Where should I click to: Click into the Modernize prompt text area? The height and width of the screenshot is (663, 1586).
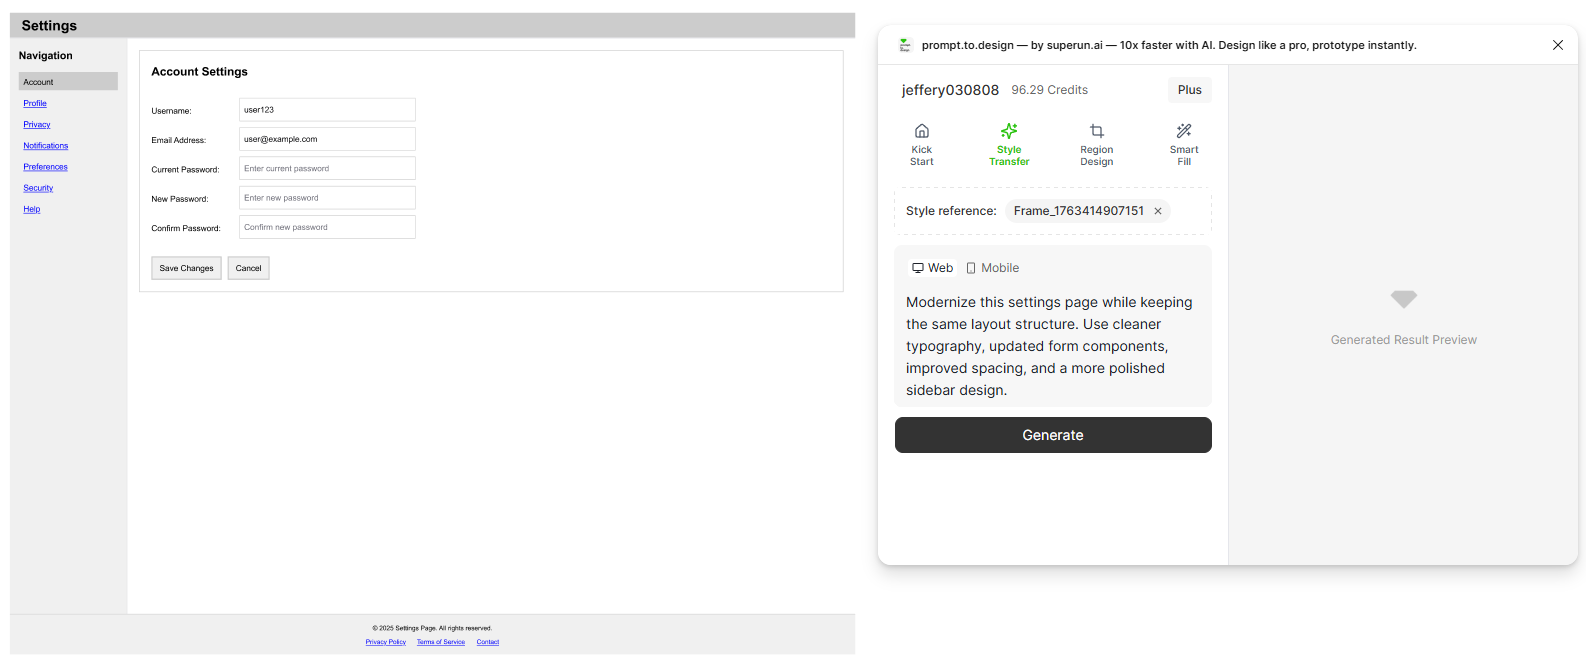1053,346
